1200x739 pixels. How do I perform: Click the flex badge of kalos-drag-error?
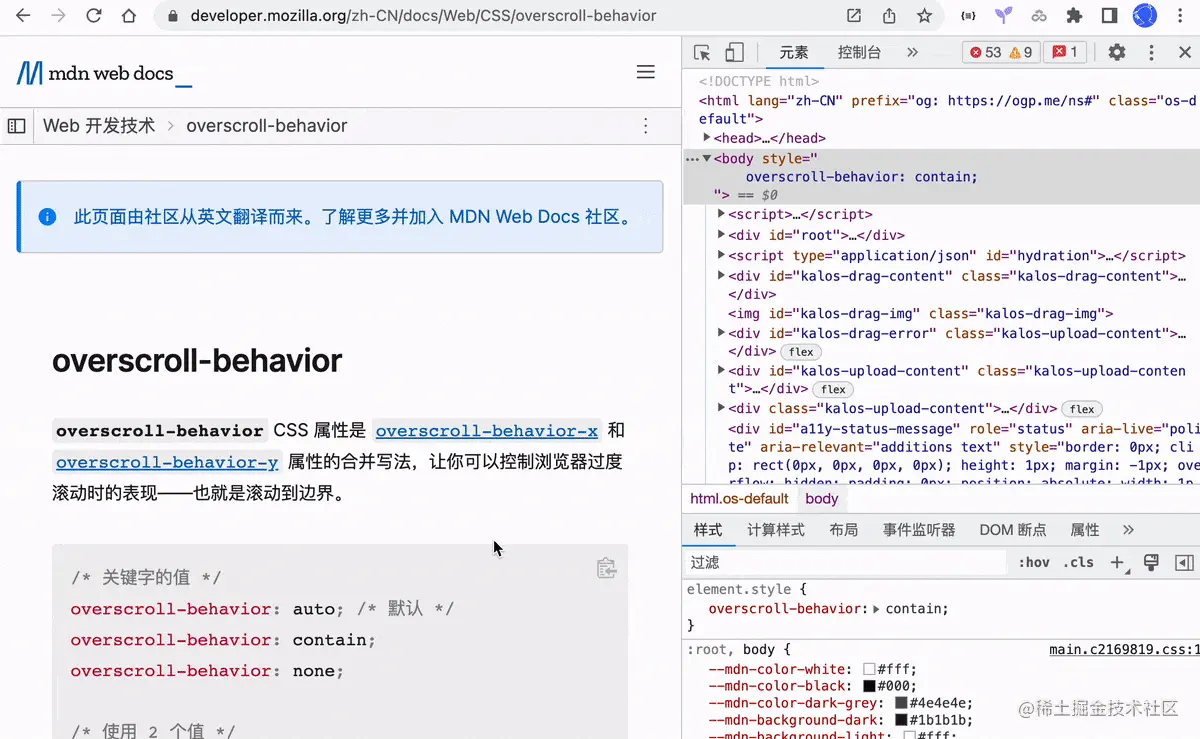(801, 352)
